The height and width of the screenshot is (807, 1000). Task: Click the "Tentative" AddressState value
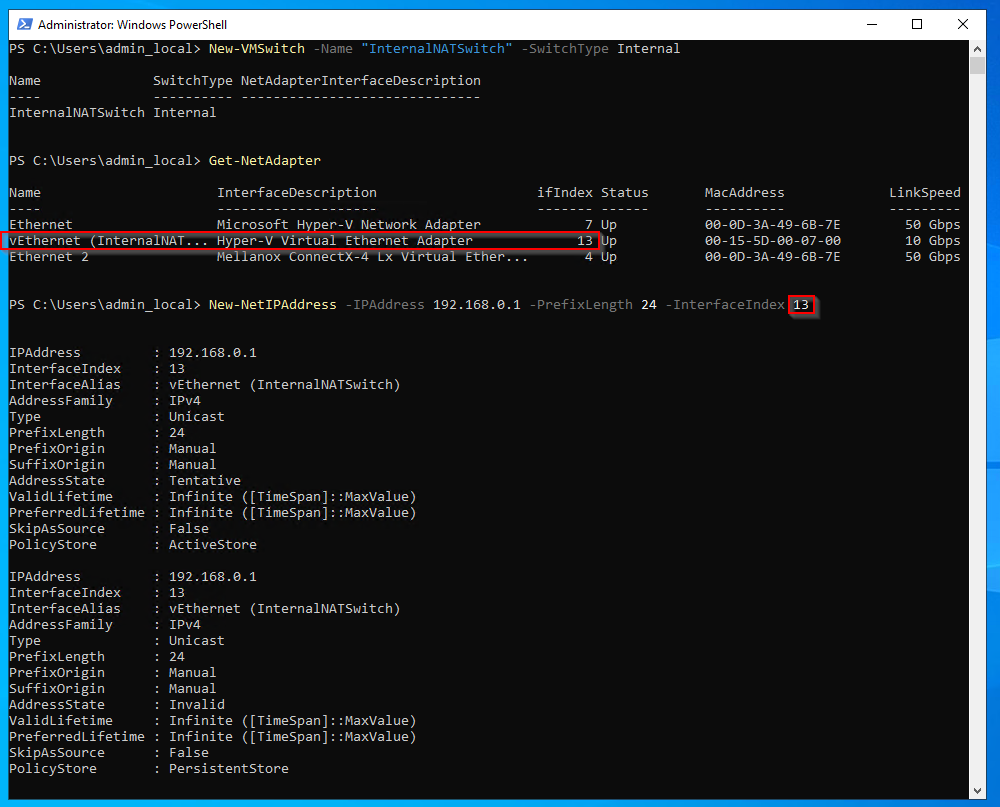click(205, 480)
